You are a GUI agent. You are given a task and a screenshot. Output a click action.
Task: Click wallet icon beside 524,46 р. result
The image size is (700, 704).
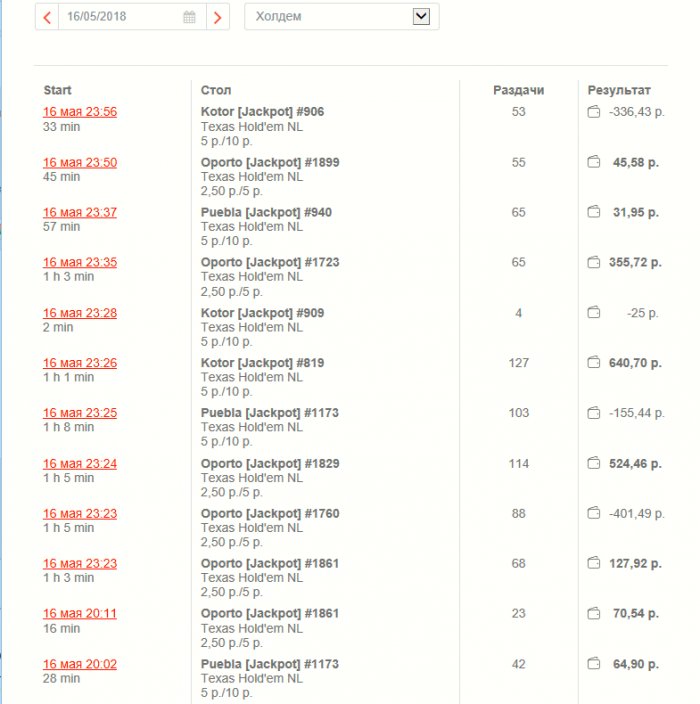pos(594,462)
